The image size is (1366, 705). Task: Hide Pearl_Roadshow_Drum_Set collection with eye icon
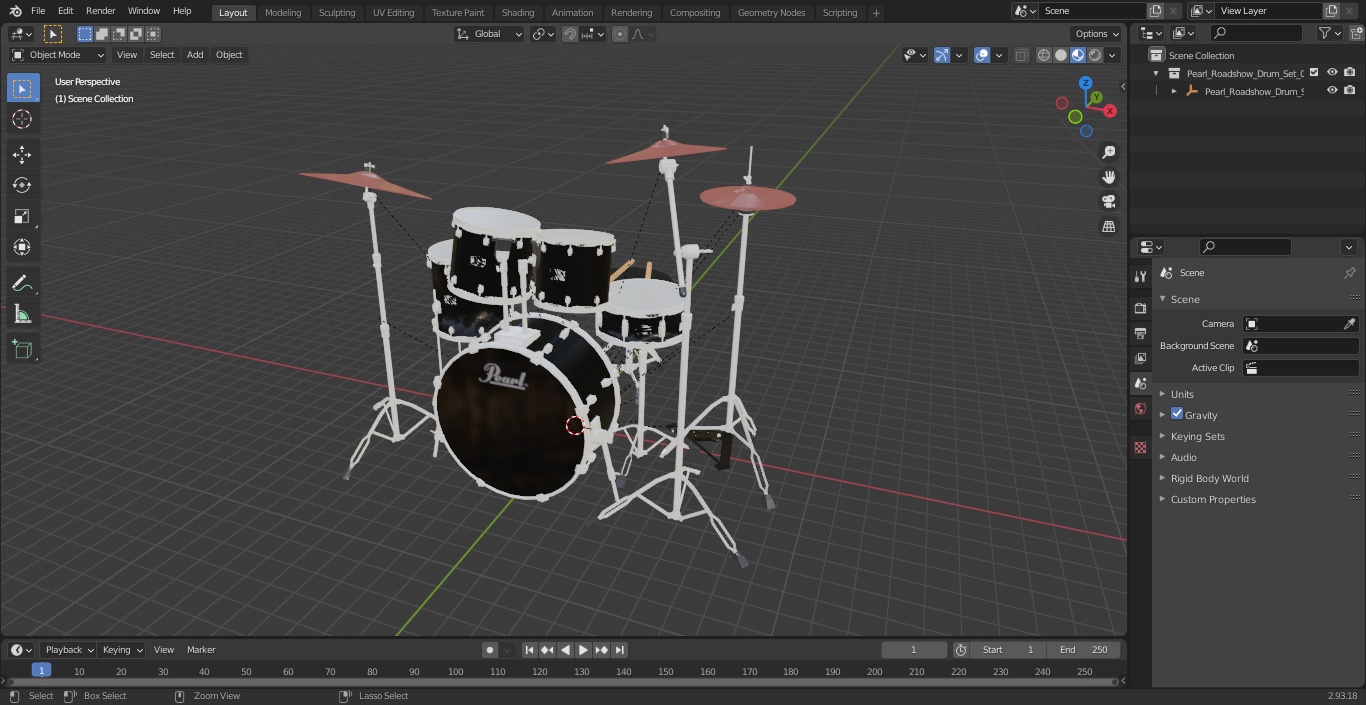[1332, 73]
